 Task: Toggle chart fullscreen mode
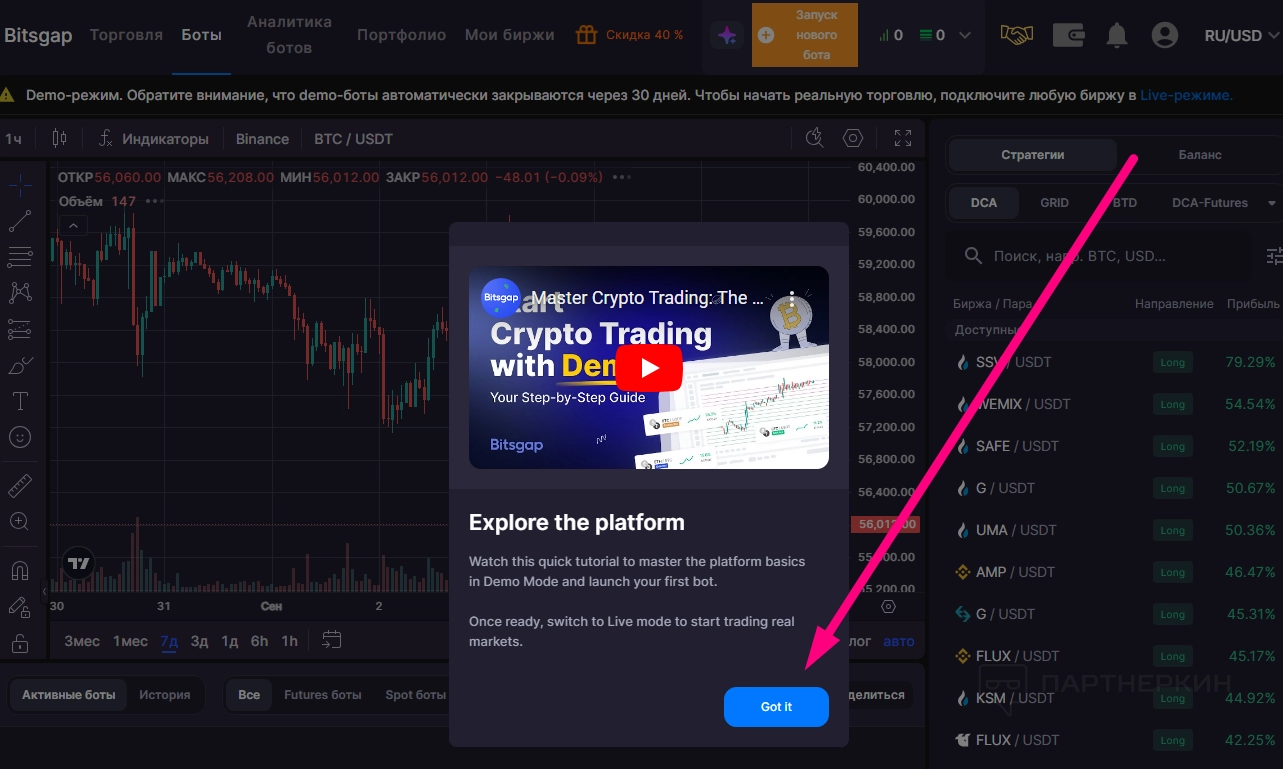tap(902, 138)
